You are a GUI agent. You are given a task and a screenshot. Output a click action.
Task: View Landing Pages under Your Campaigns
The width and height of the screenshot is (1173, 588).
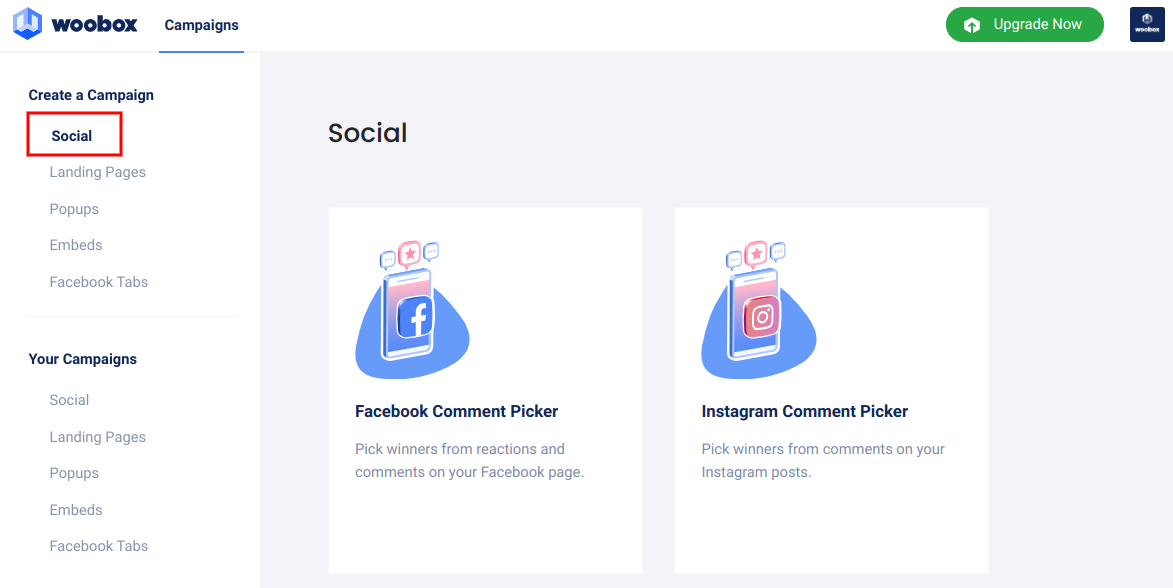tap(97, 437)
